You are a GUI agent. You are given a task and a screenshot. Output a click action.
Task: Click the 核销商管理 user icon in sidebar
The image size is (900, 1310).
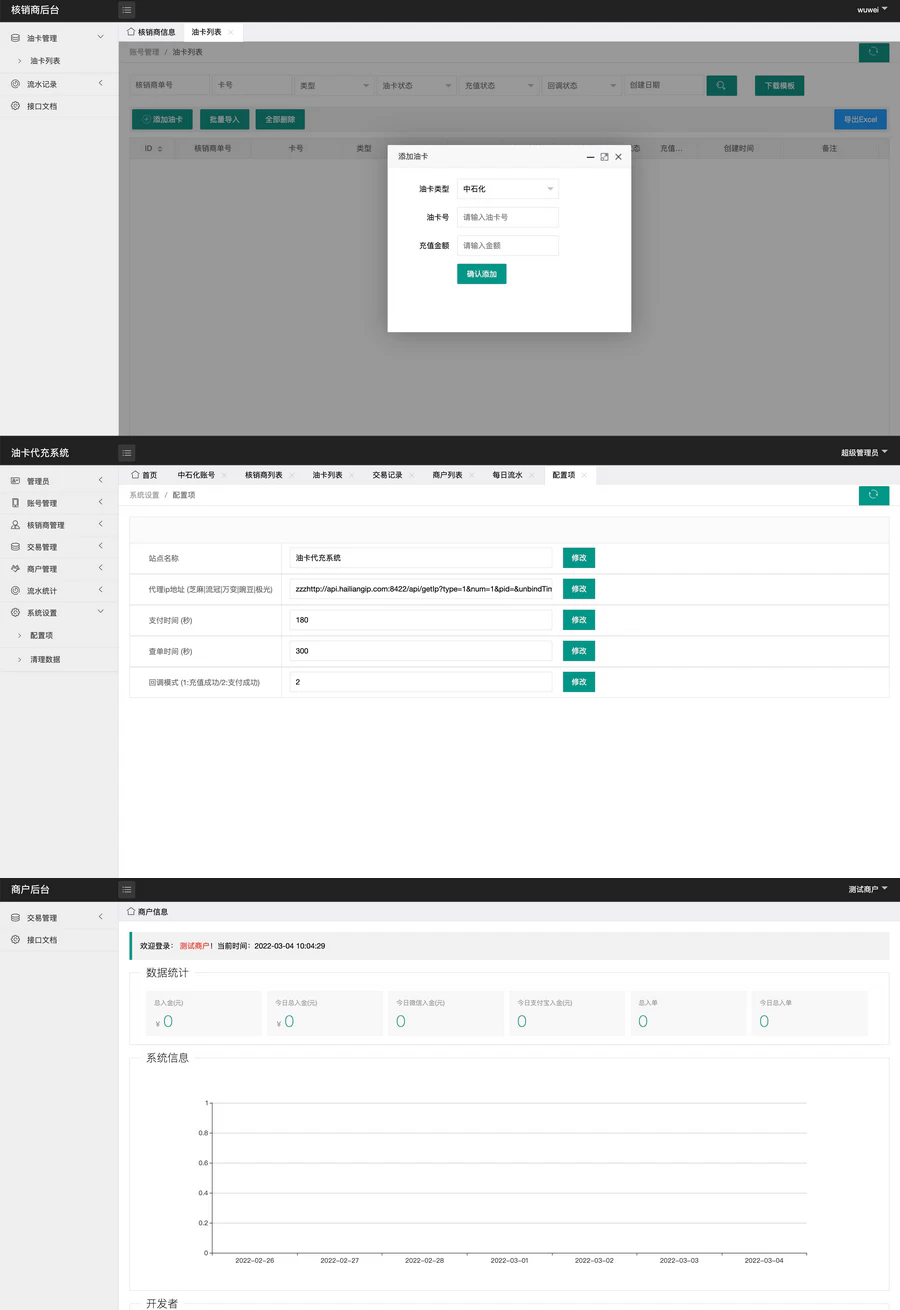[x=15, y=525]
